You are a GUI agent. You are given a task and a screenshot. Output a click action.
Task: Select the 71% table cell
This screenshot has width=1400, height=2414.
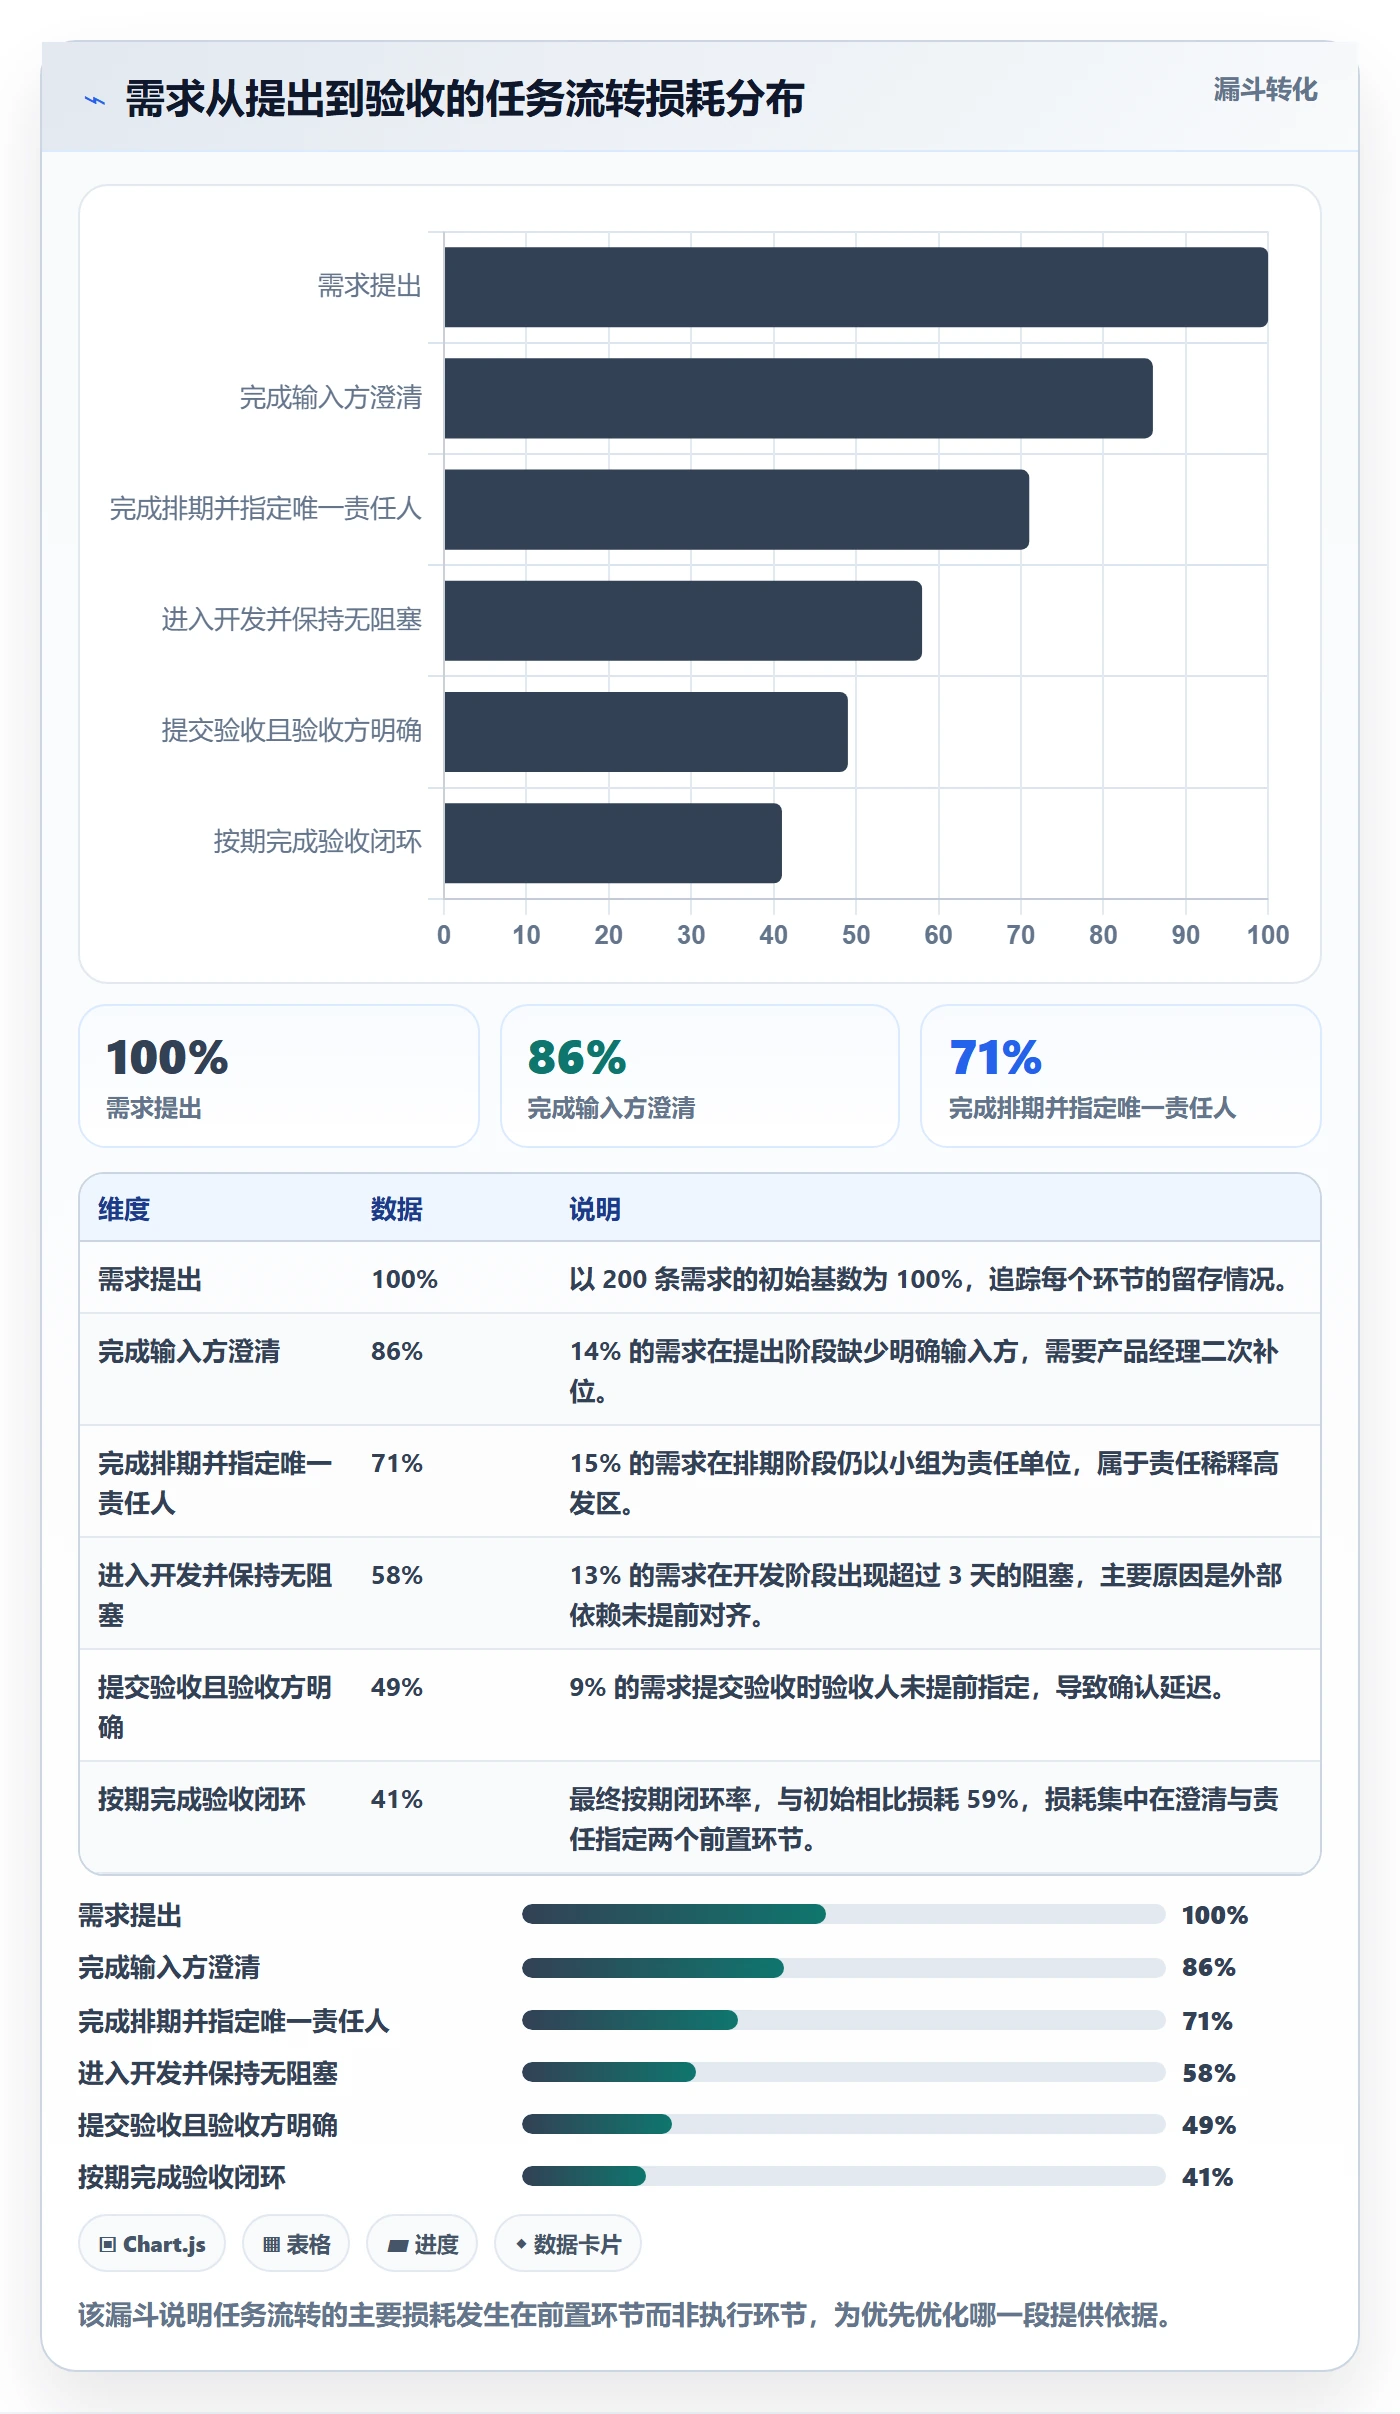pyautogui.click(x=397, y=1463)
